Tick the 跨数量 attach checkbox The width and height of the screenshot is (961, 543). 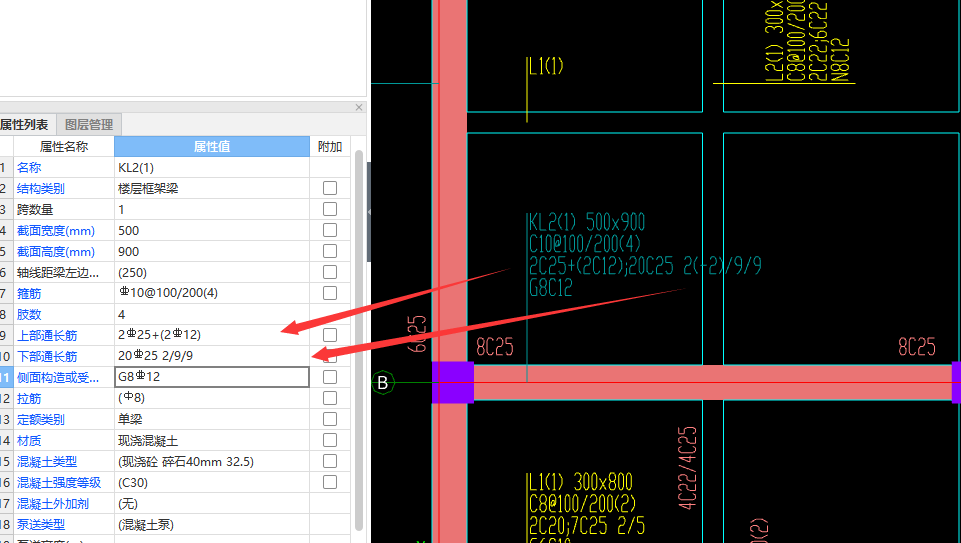point(330,209)
